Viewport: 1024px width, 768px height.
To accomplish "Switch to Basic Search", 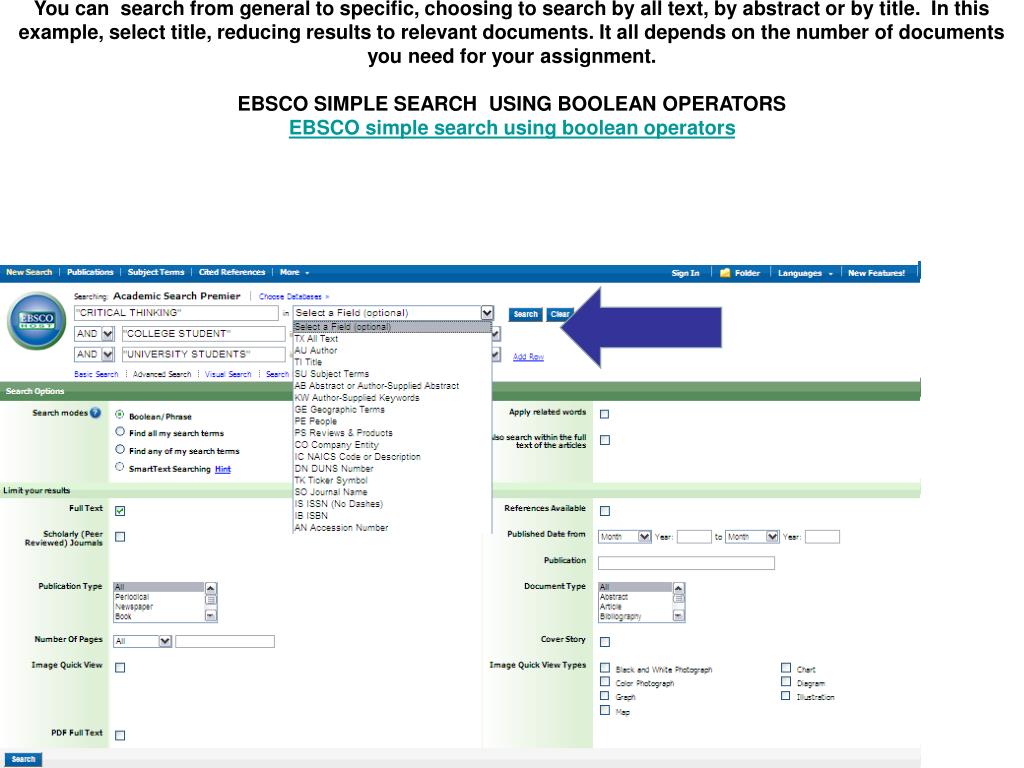I will click(96, 374).
